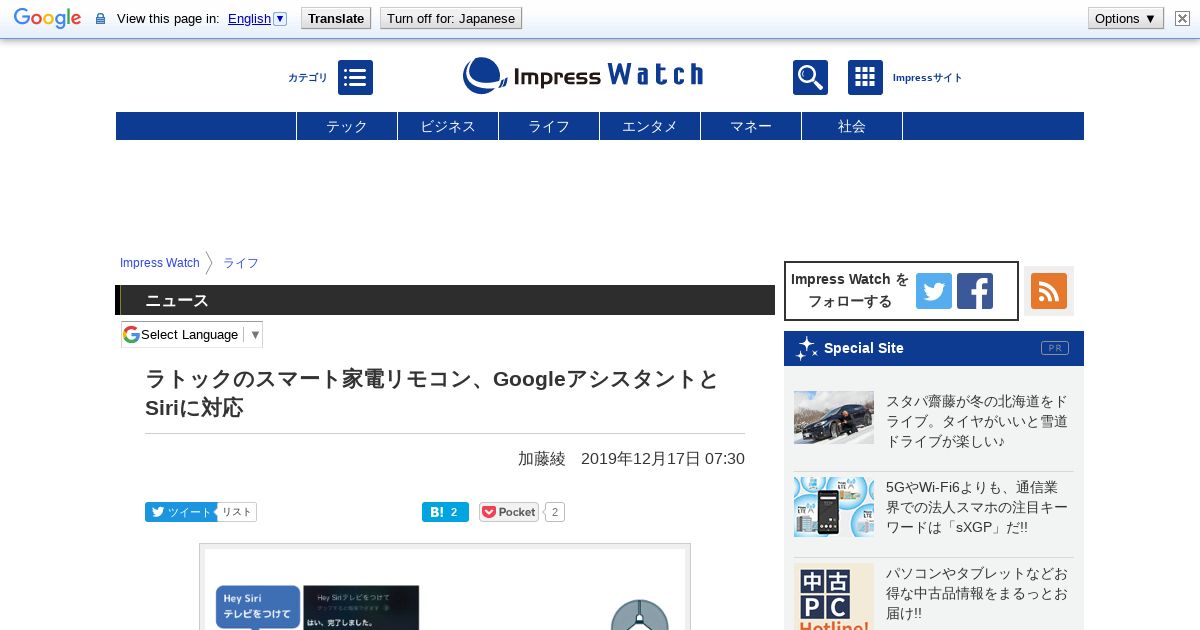Click Impressサイト text label
Image resolution: width=1200 pixels, height=630 pixels.
927,77
